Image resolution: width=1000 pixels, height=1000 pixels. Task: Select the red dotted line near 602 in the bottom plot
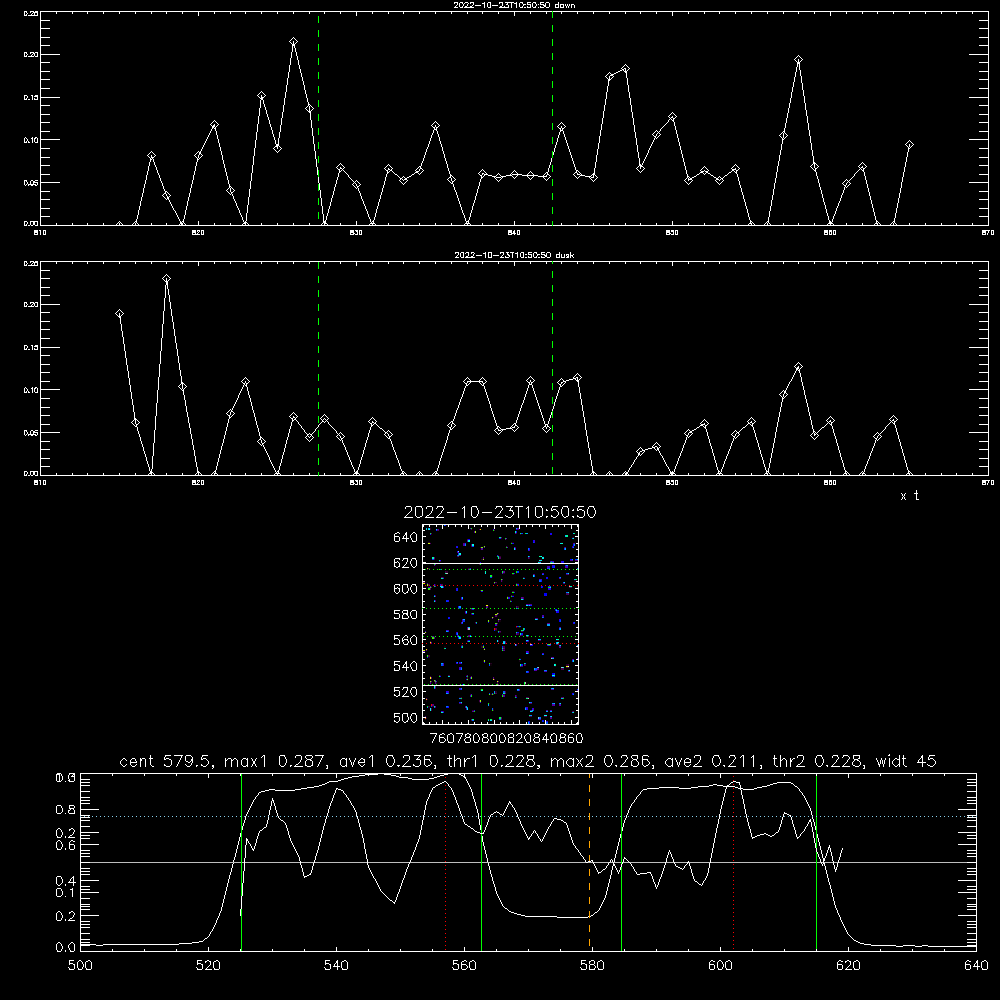pos(733,864)
